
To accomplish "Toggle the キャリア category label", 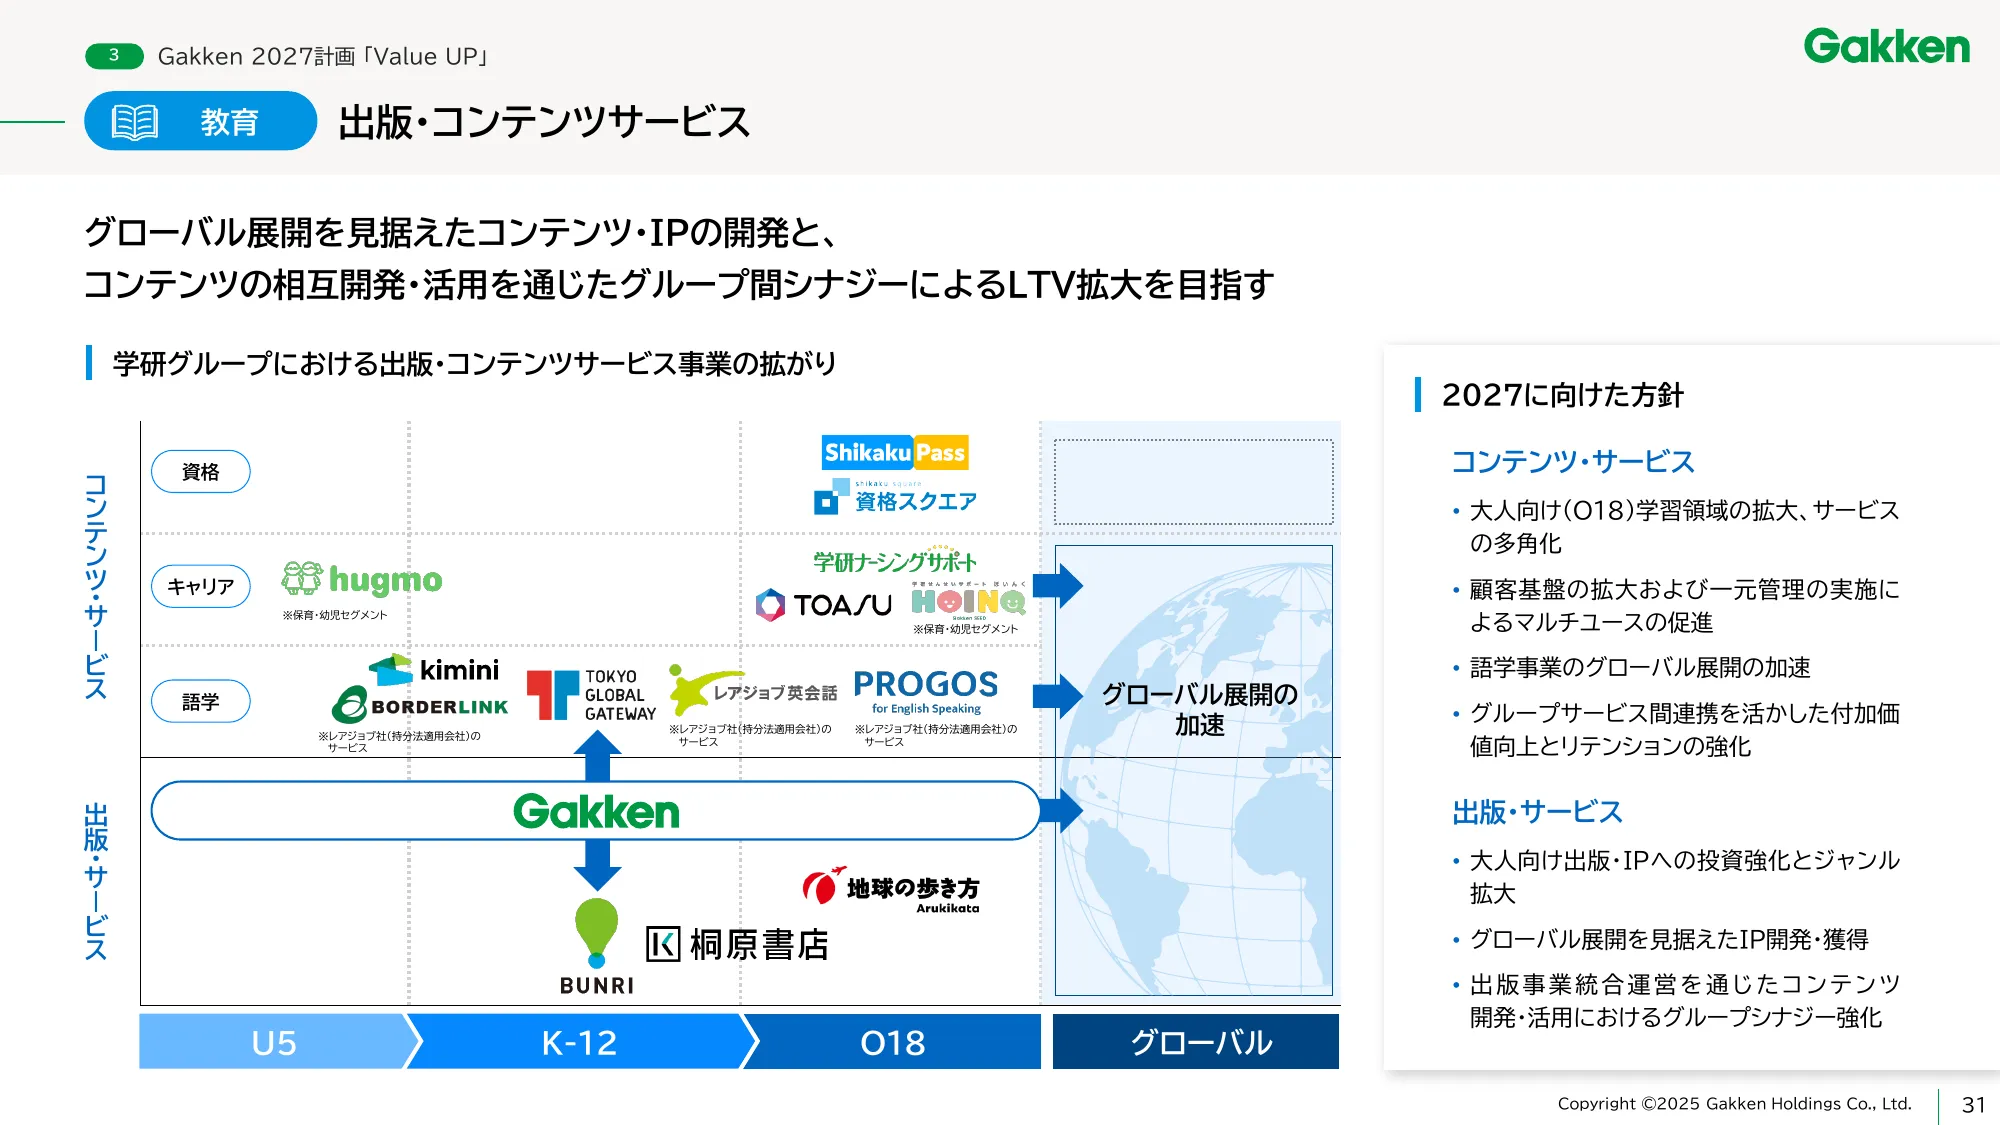I will [200, 586].
